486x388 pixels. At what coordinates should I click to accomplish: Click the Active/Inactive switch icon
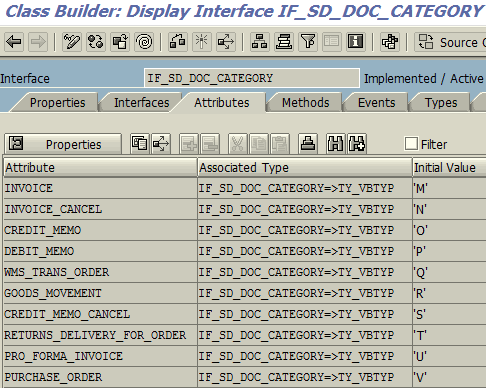click(x=96, y=42)
